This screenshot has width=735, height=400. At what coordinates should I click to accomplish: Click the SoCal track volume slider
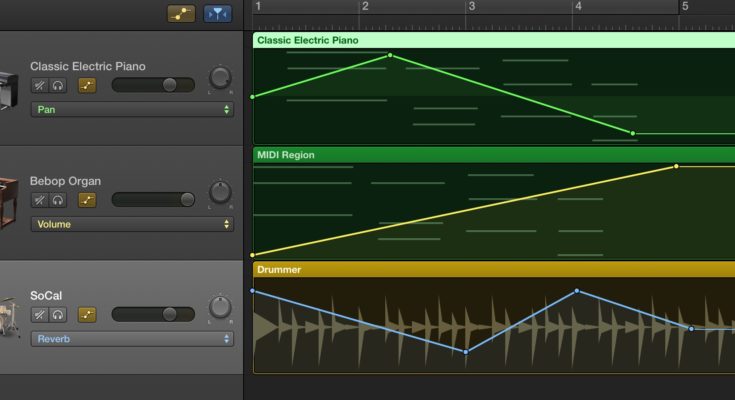(x=153, y=314)
